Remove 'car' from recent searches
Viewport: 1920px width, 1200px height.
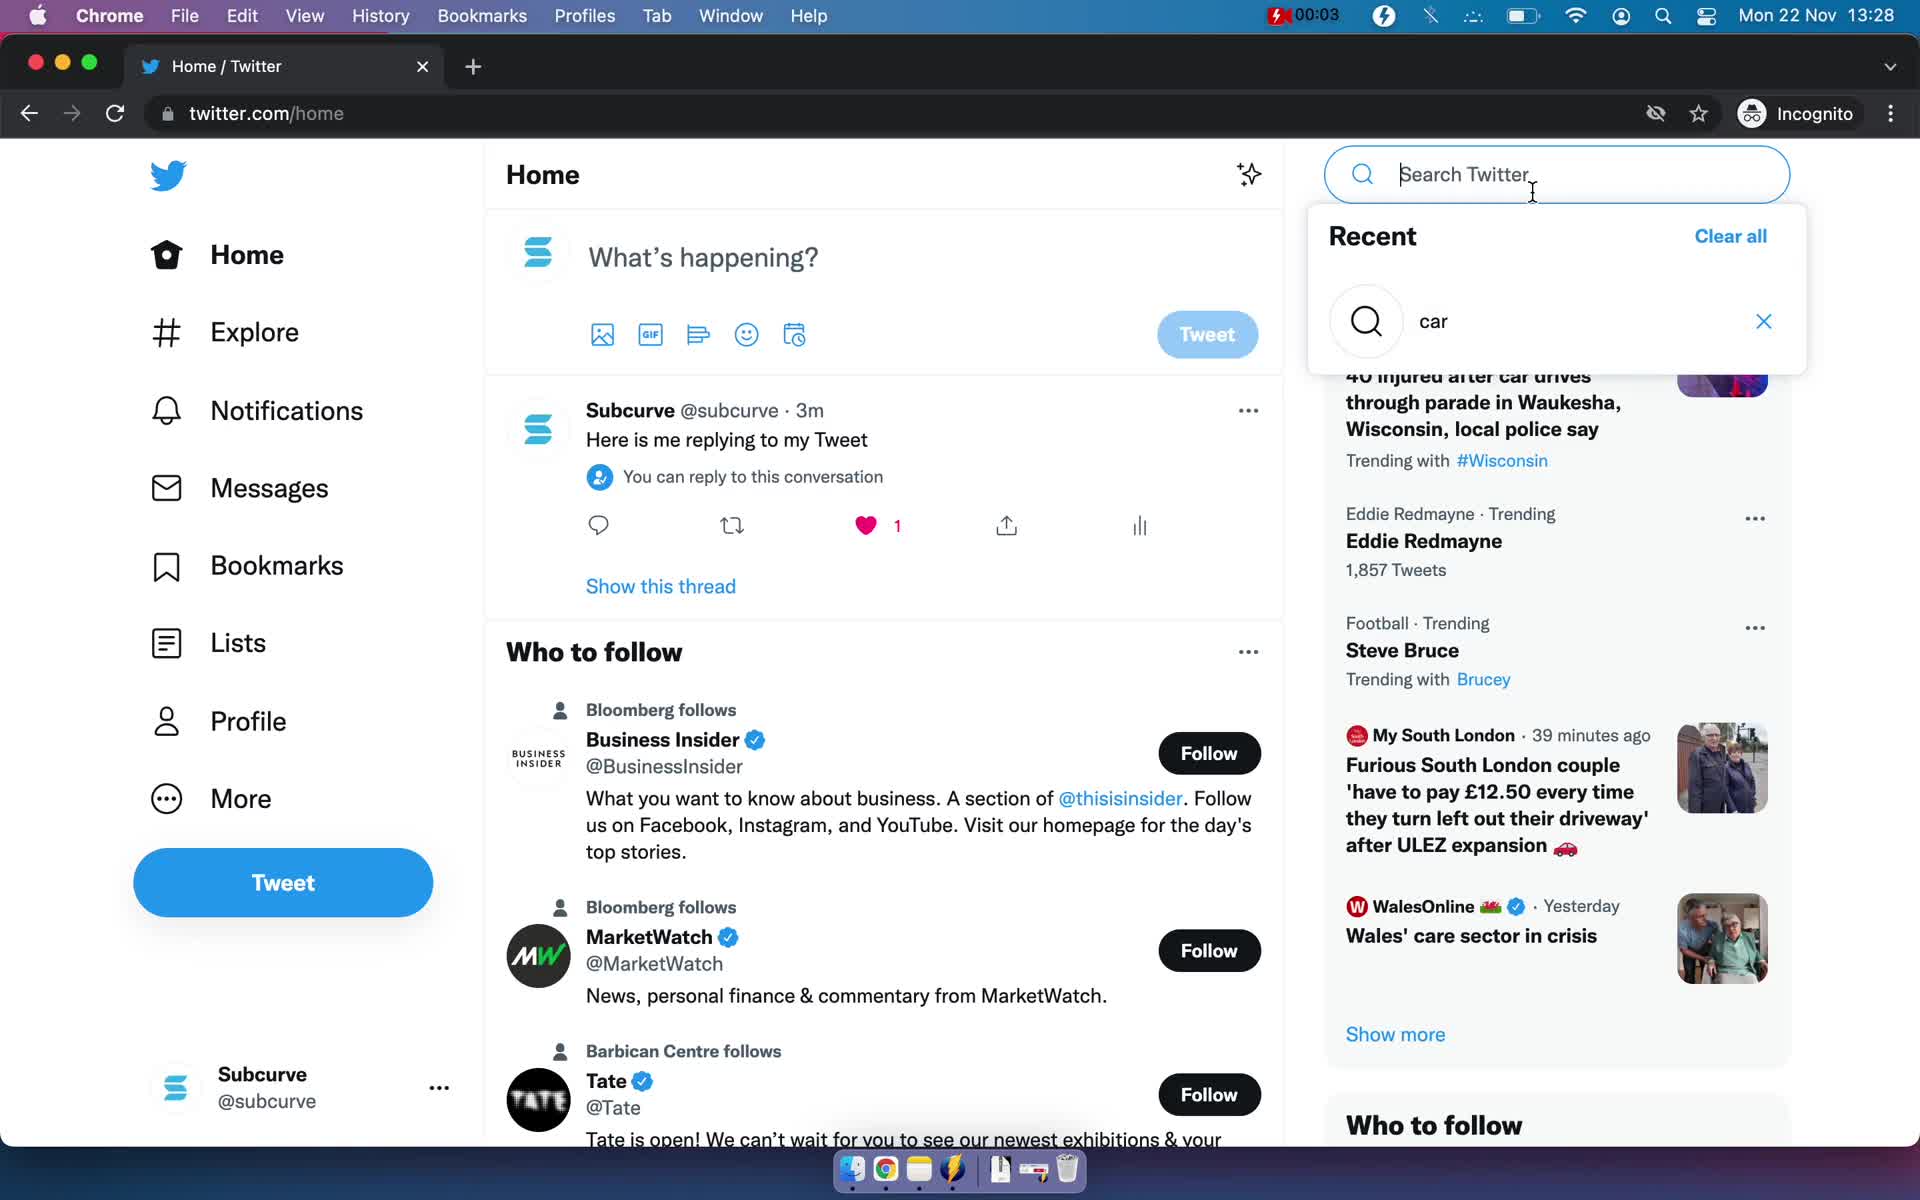pyautogui.click(x=1763, y=322)
